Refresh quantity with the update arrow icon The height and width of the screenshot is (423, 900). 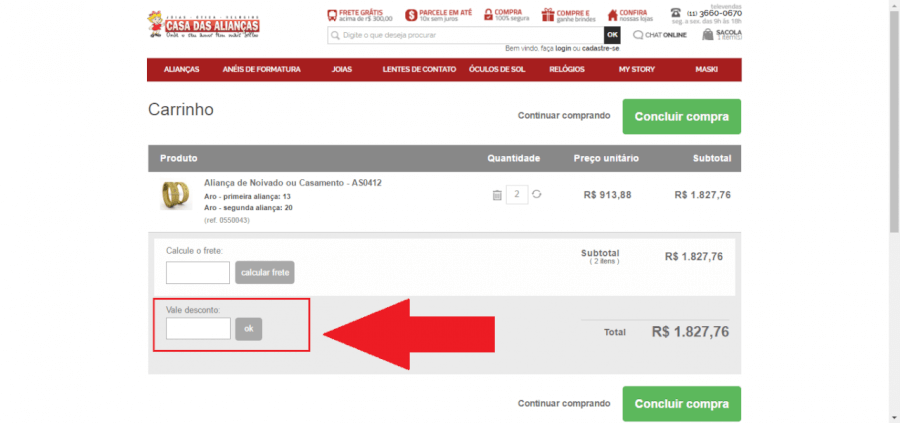(x=536, y=195)
